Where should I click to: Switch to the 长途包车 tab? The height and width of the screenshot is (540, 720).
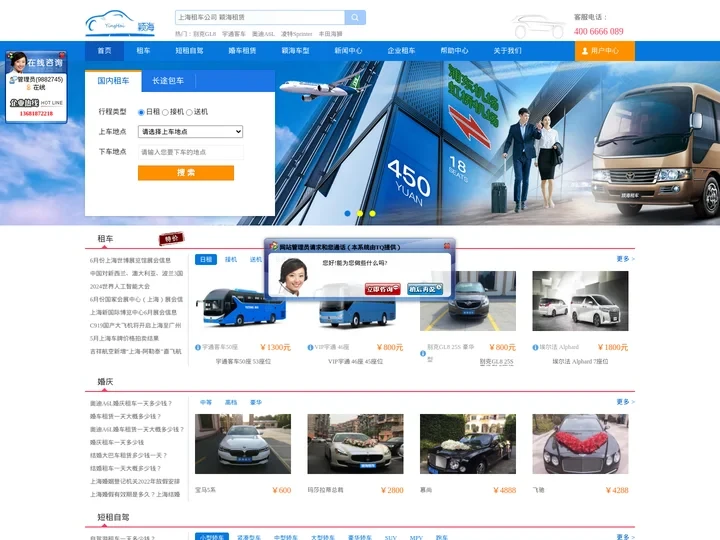point(168,81)
